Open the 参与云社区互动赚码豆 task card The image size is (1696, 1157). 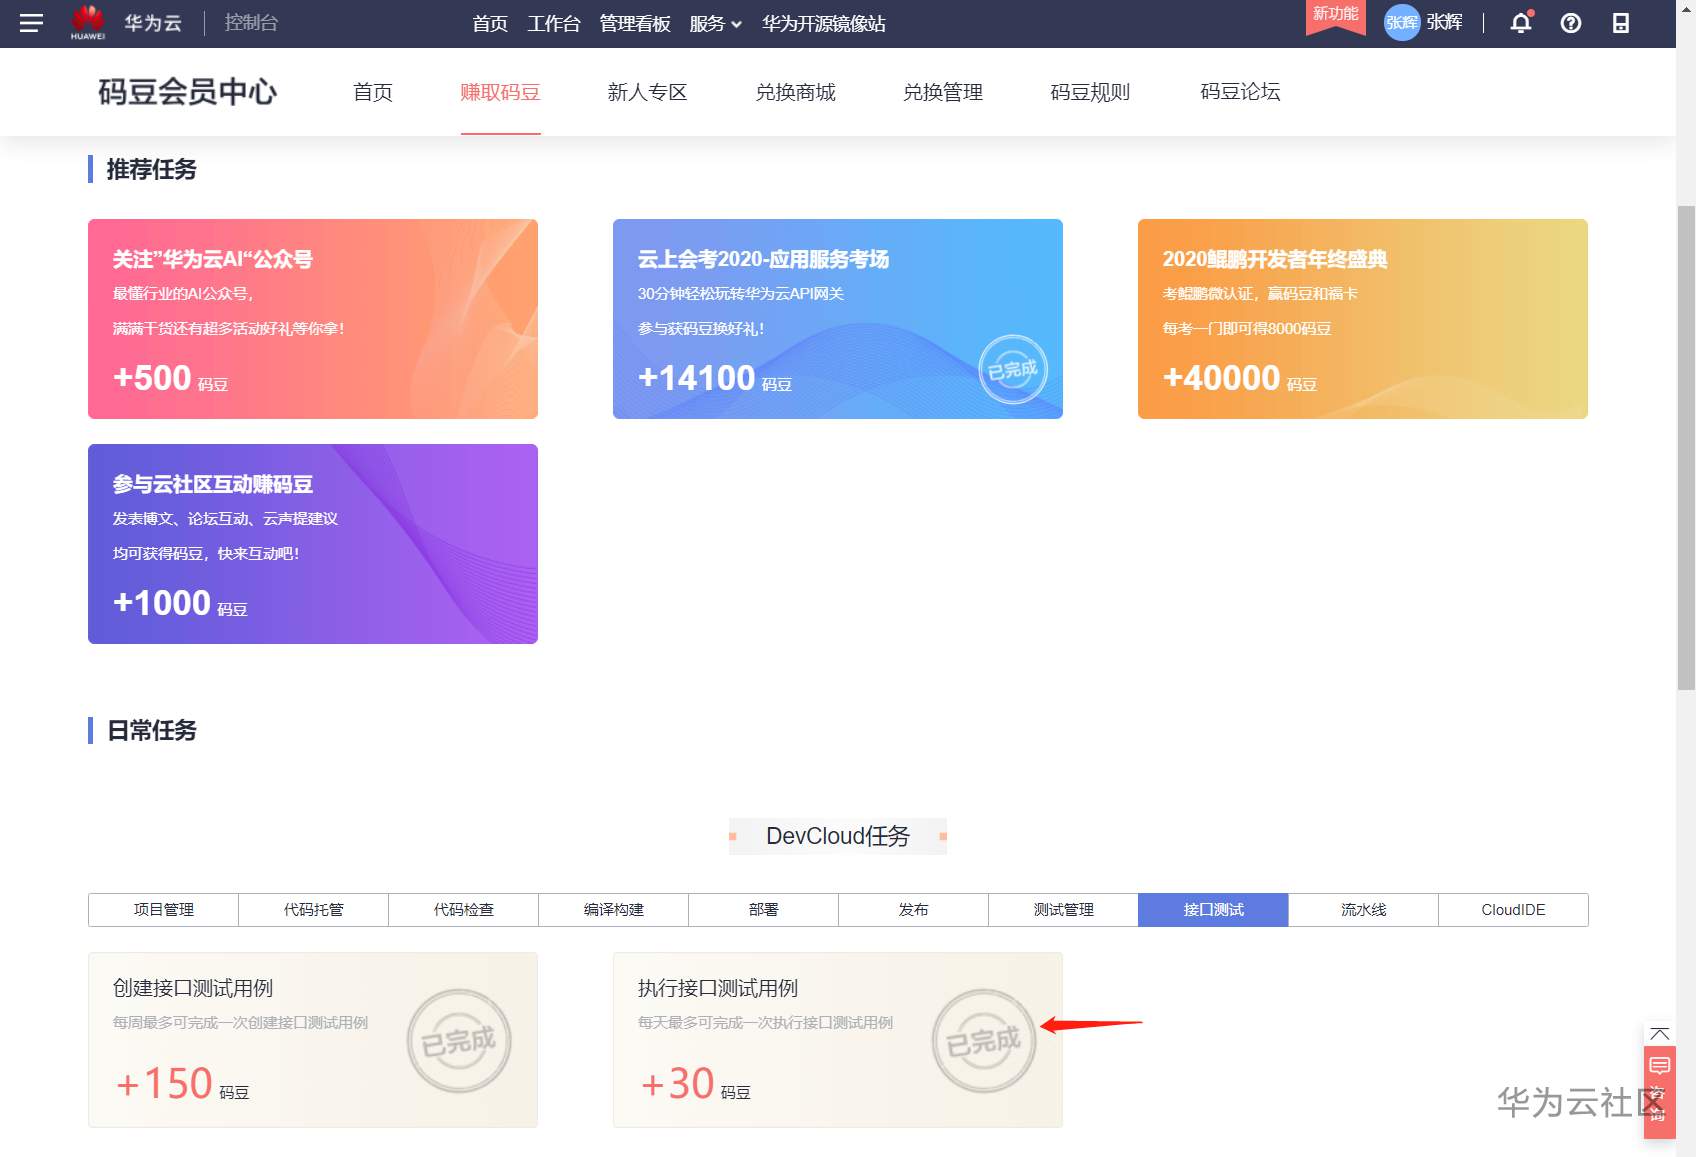pyautogui.click(x=313, y=544)
